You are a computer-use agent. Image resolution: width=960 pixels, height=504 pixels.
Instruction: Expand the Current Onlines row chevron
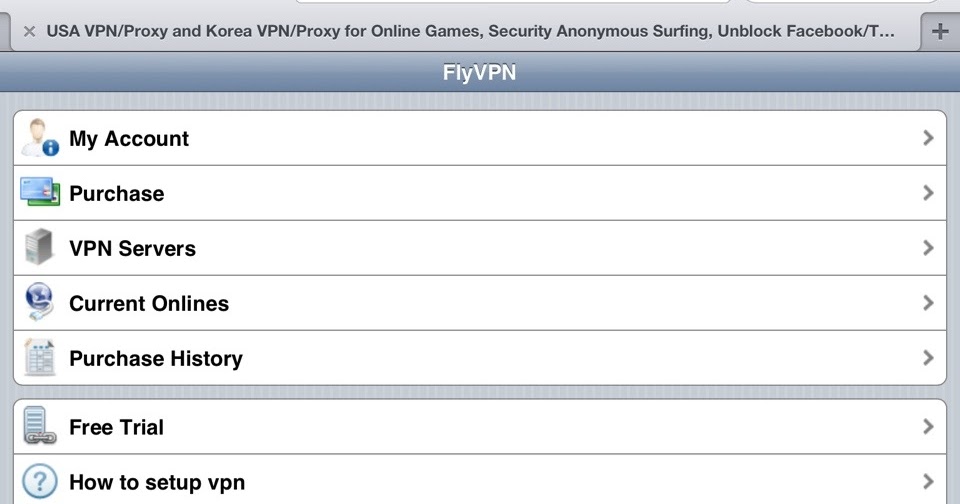point(928,303)
